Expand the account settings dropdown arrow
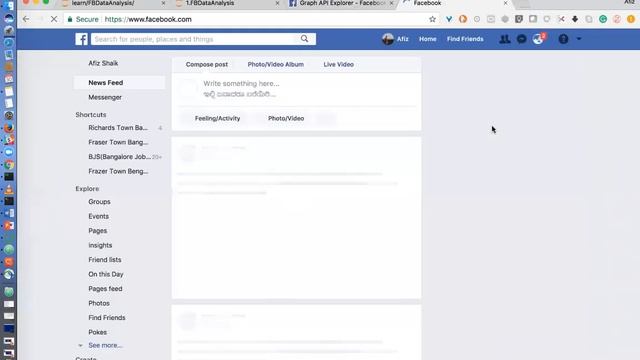The height and width of the screenshot is (360, 640). point(579,39)
